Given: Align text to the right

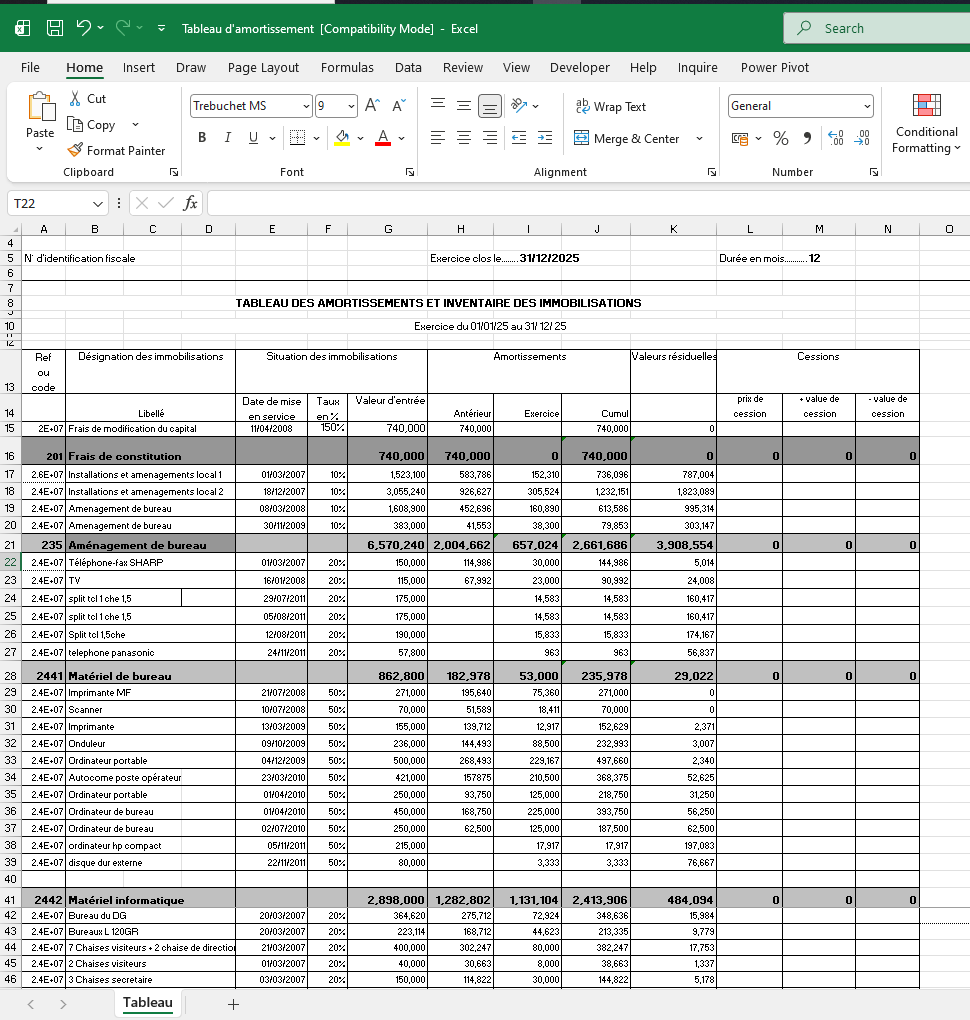Looking at the screenshot, I should point(490,138).
